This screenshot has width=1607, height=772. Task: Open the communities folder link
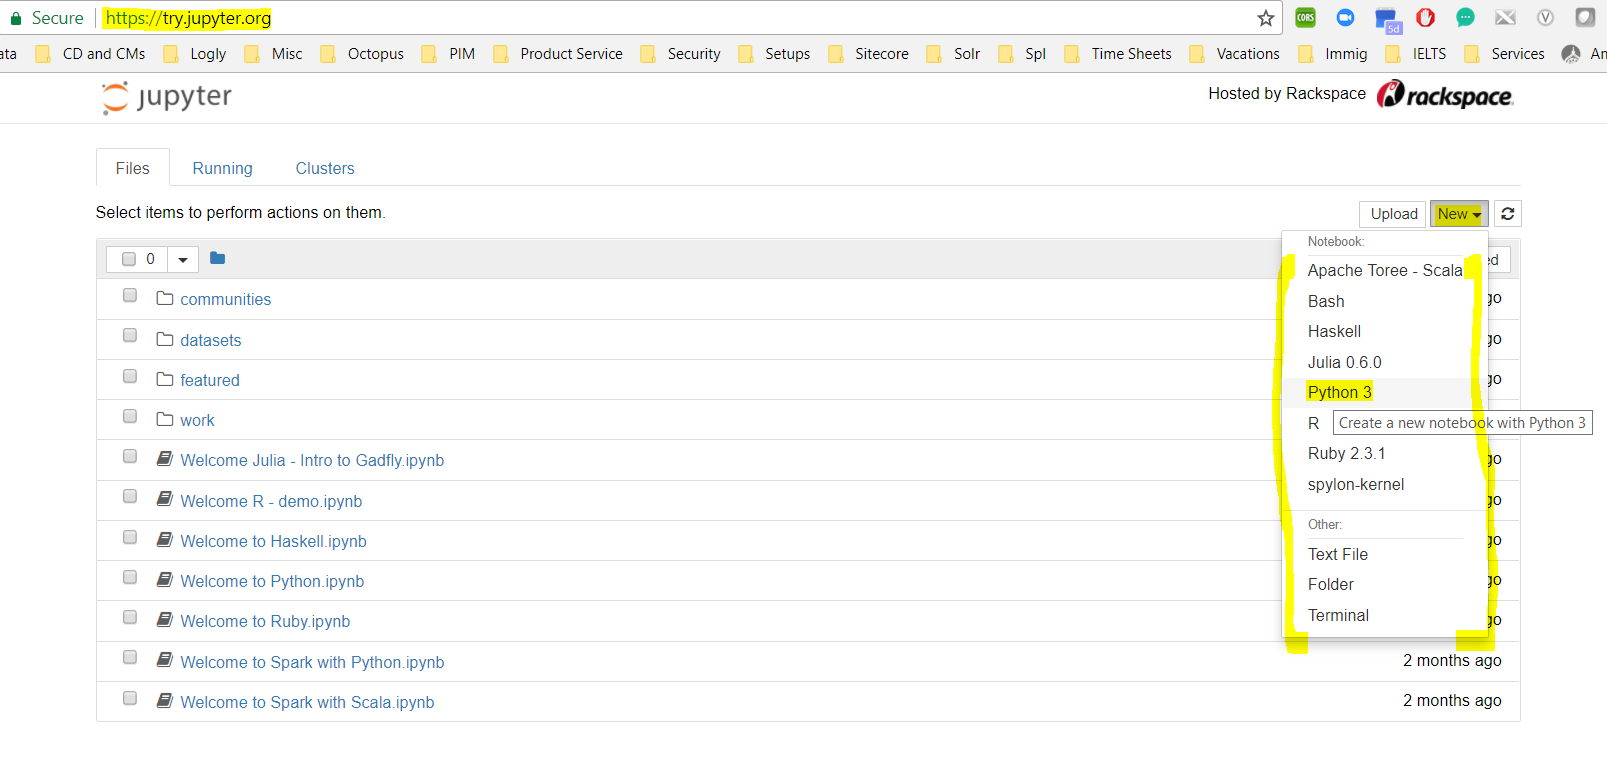point(225,299)
